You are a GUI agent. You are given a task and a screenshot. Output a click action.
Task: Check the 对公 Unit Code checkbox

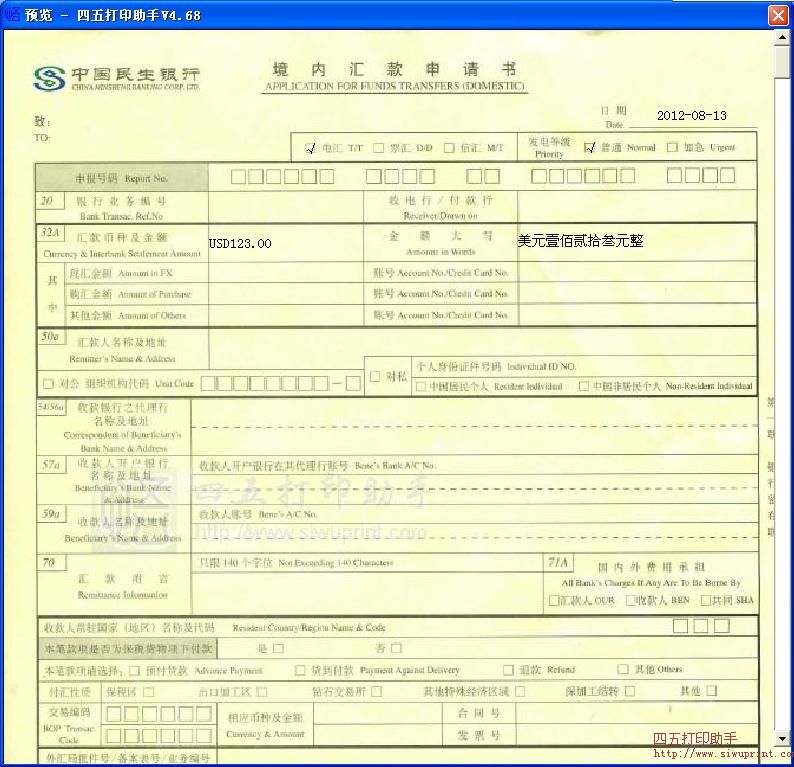coord(48,384)
